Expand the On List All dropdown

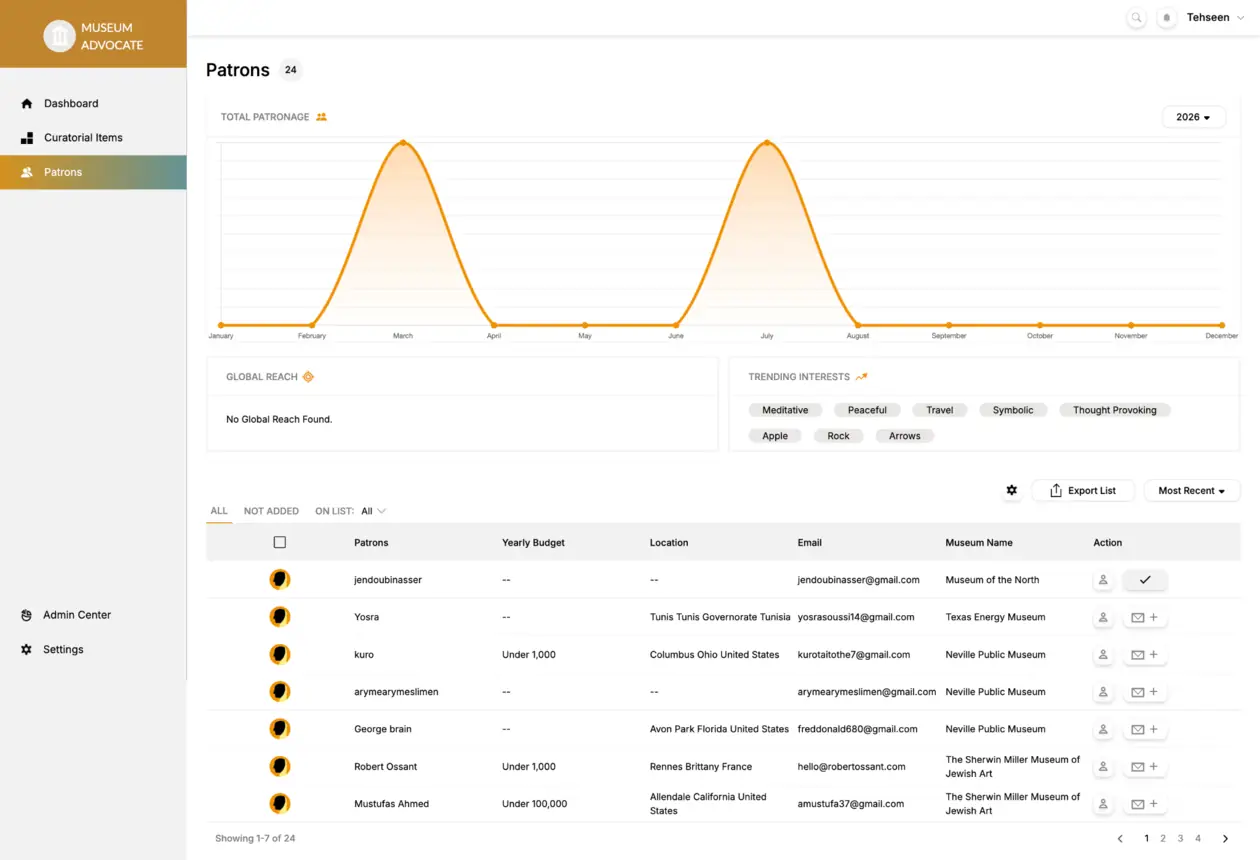[373, 511]
